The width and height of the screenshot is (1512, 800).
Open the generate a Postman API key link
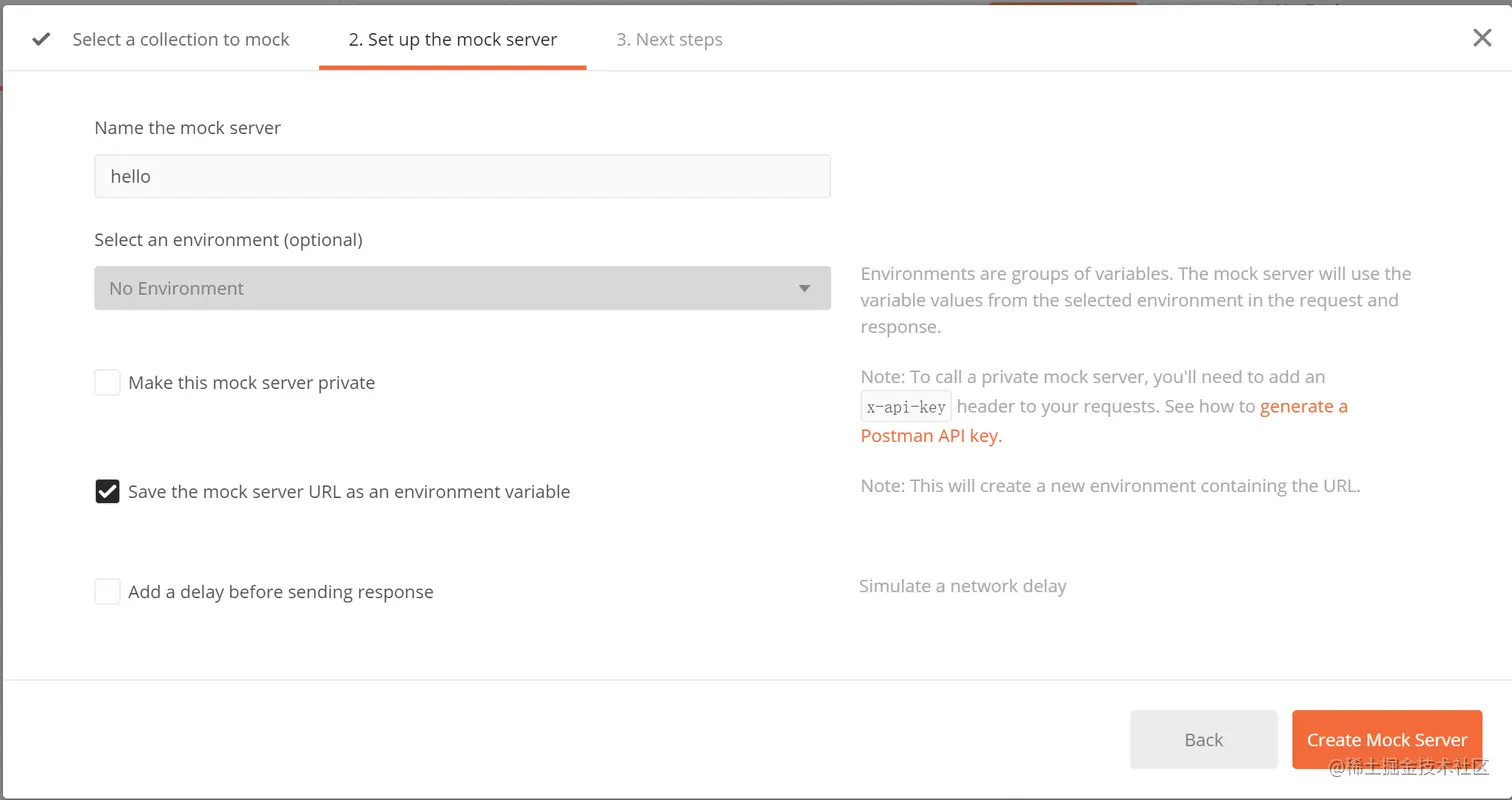1303,407
